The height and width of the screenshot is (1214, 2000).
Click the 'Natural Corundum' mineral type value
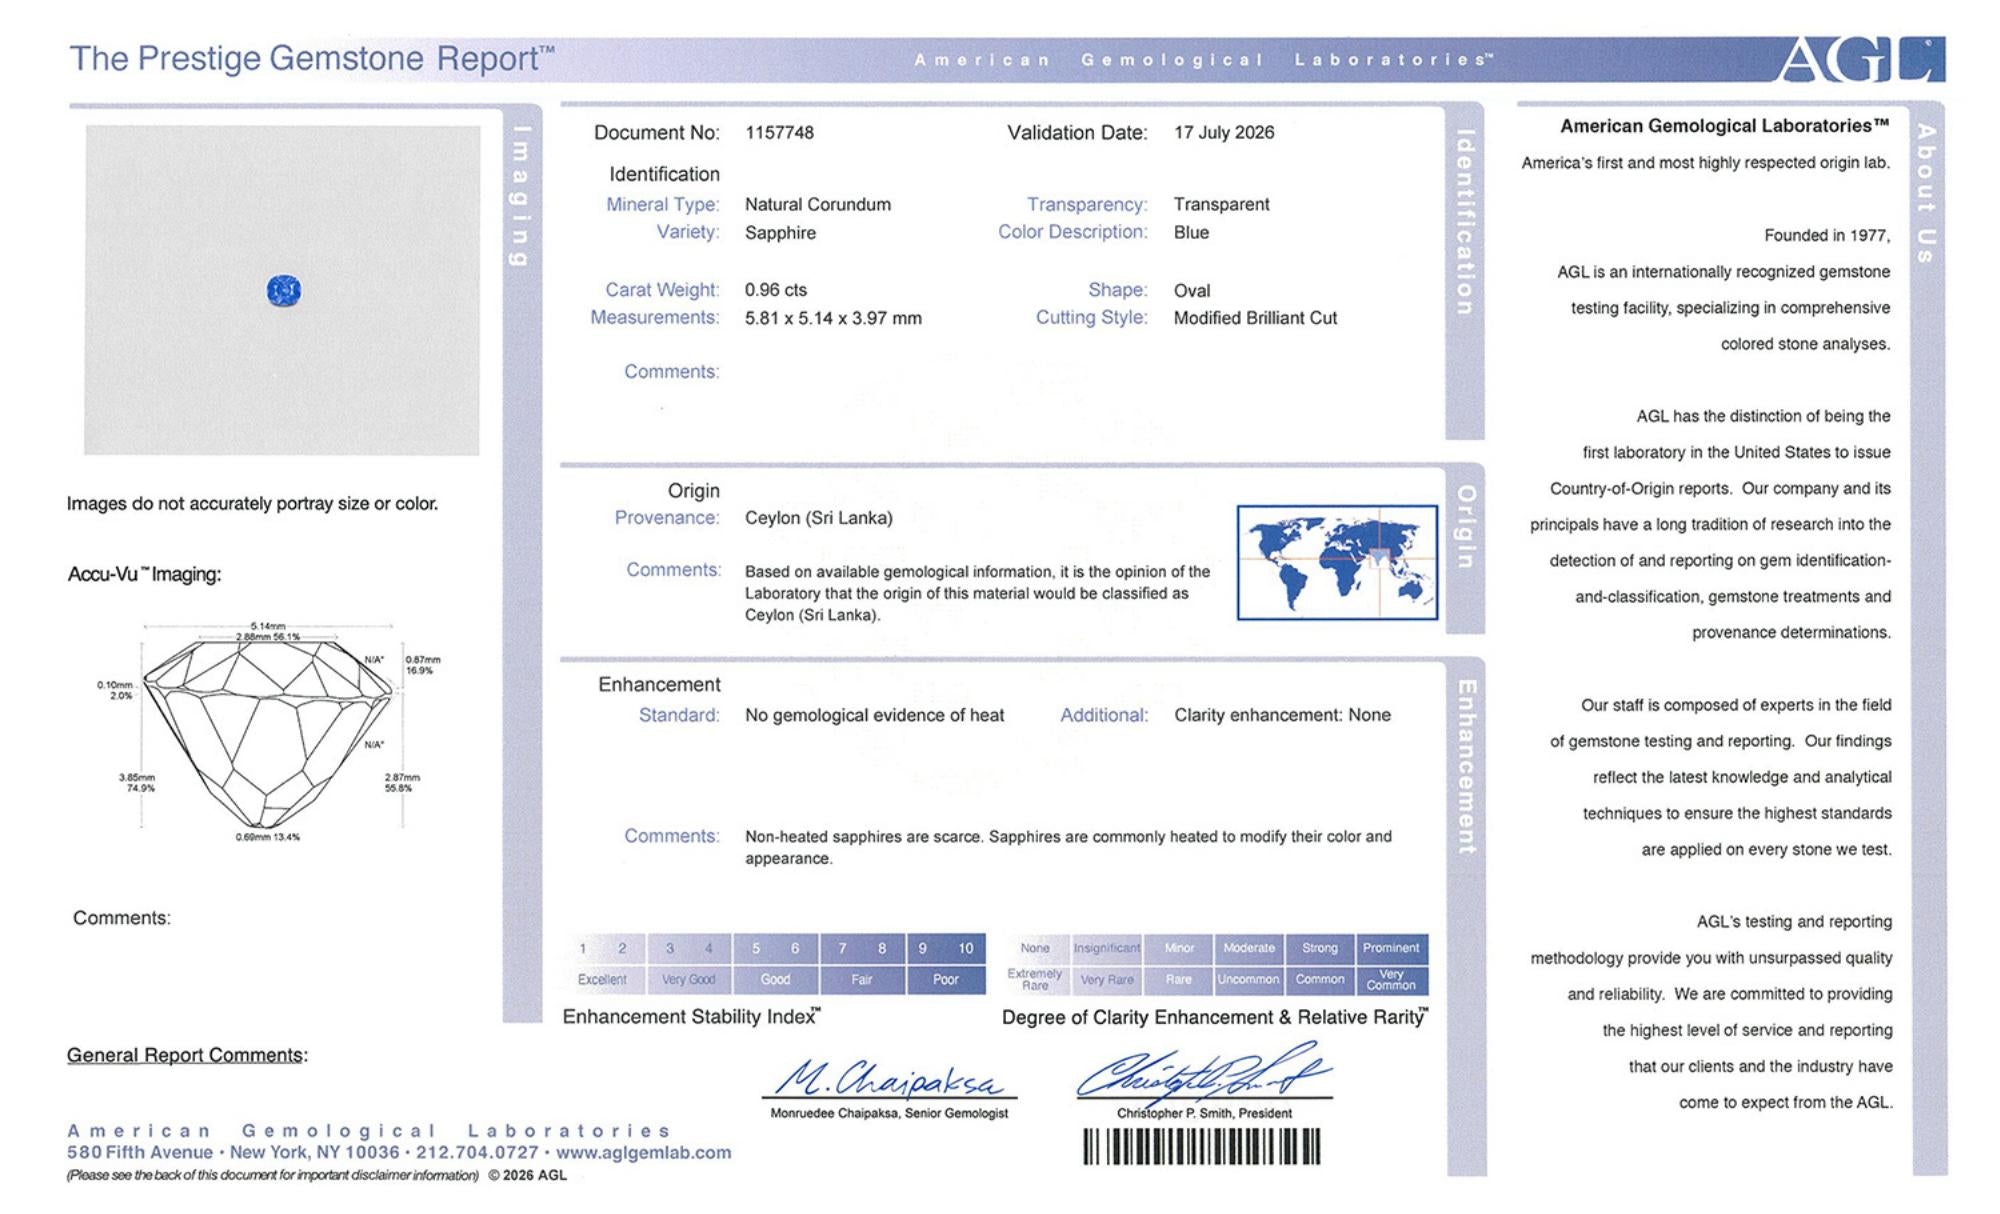pyautogui.click(x=818, y=205)
